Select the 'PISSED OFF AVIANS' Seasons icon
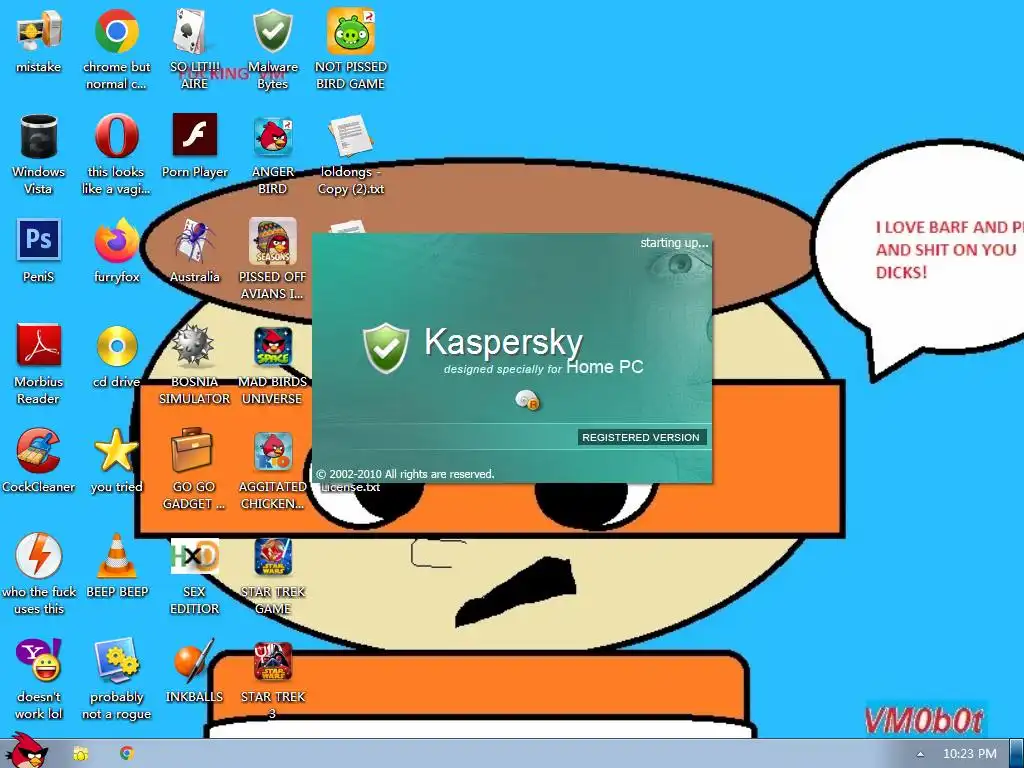Screen dimensions: 1024x768 pos(272,241)
